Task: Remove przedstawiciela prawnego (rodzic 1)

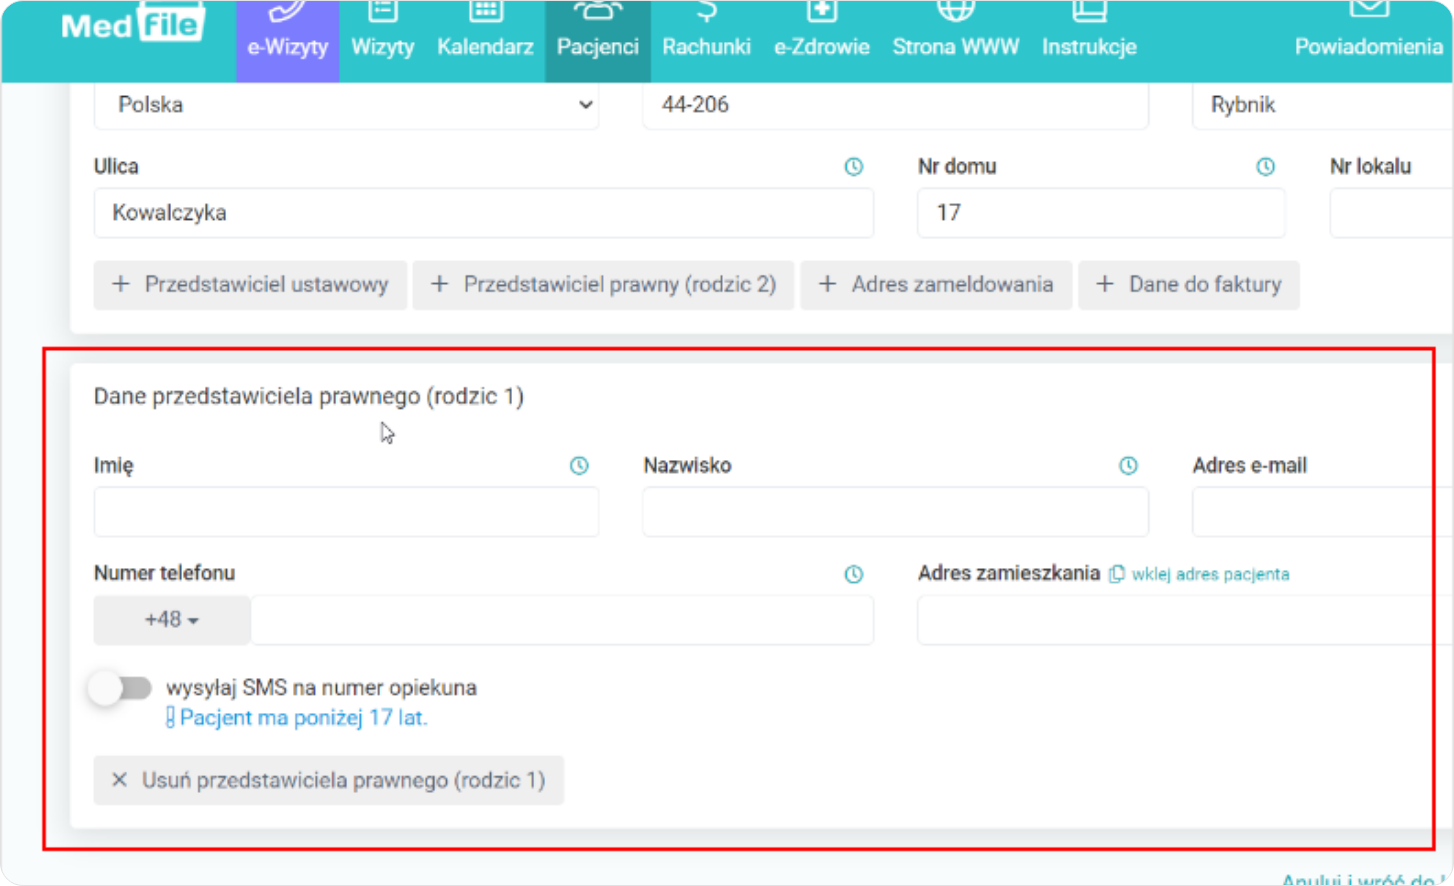Action: coord(328,781)
